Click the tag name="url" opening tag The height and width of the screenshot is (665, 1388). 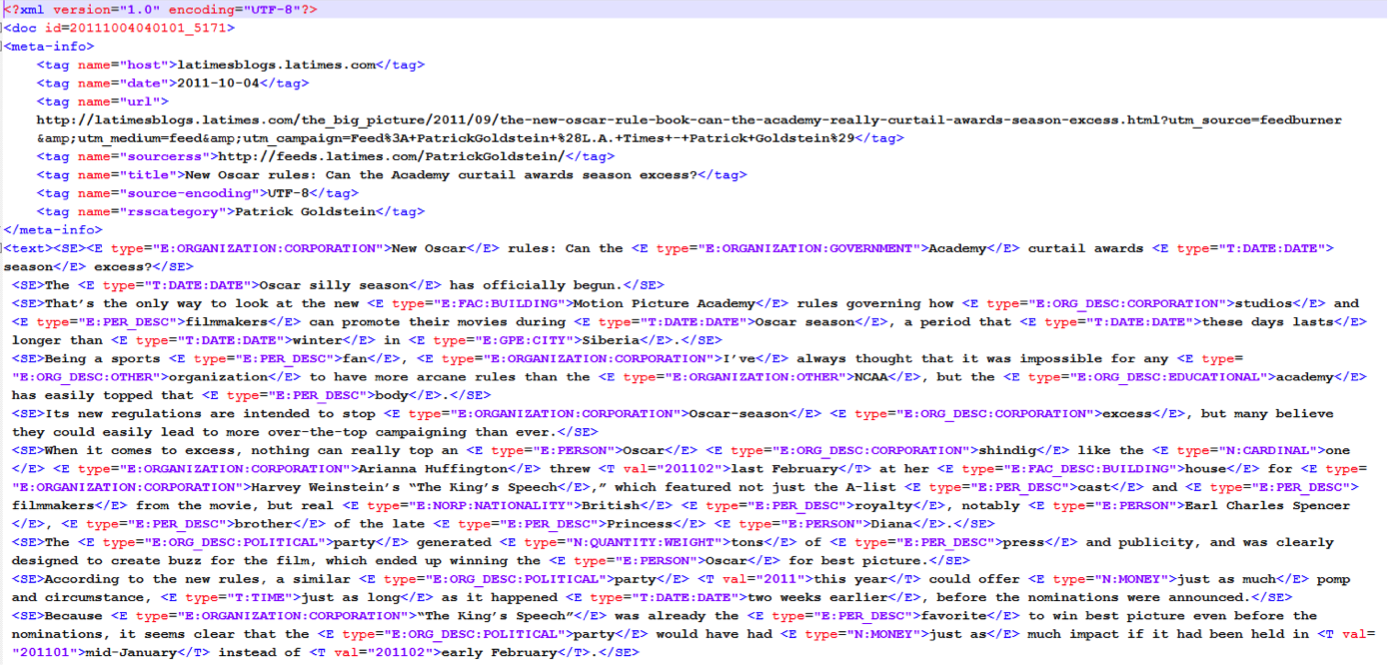tap(103, 101)
